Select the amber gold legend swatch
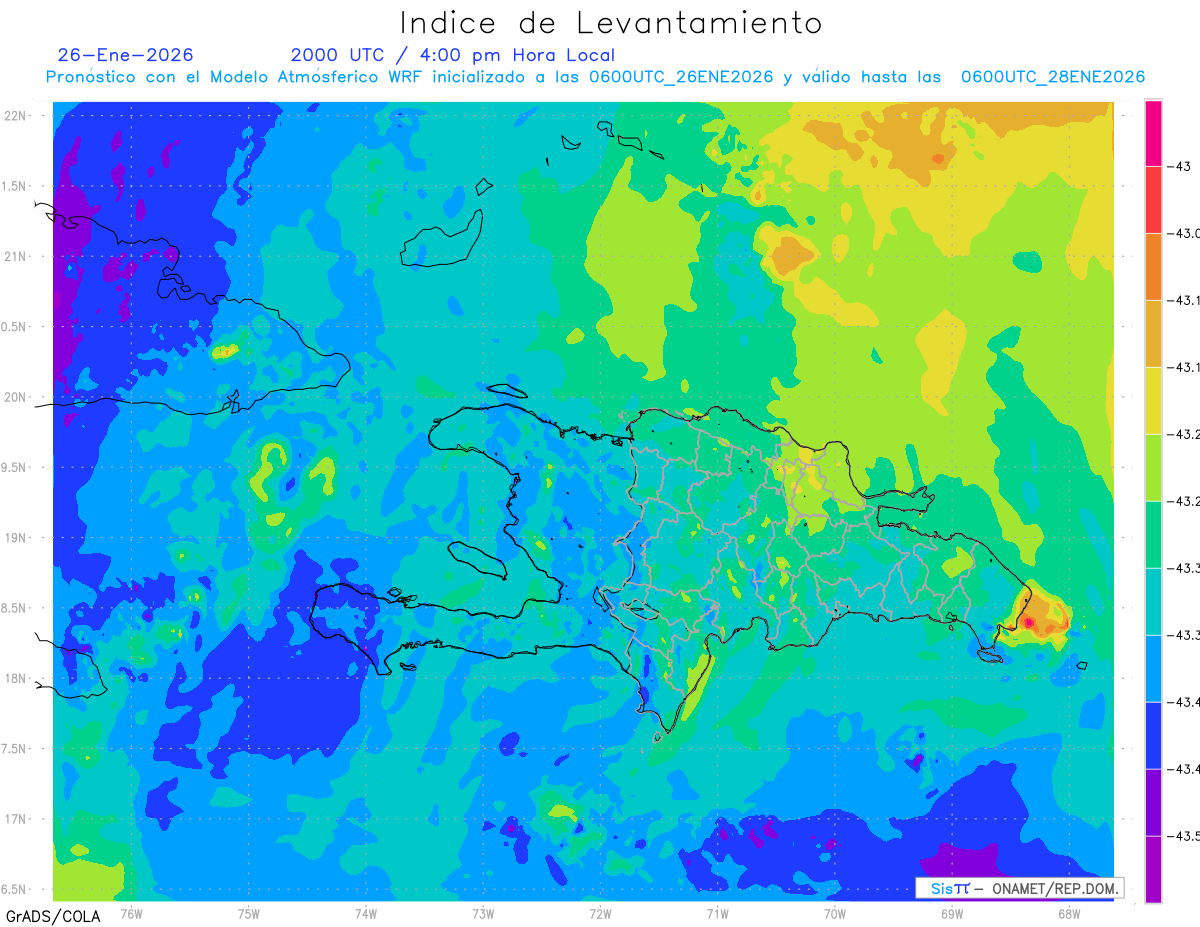This screenshot has width=1200, height=927. click(x=1153, y=334)
